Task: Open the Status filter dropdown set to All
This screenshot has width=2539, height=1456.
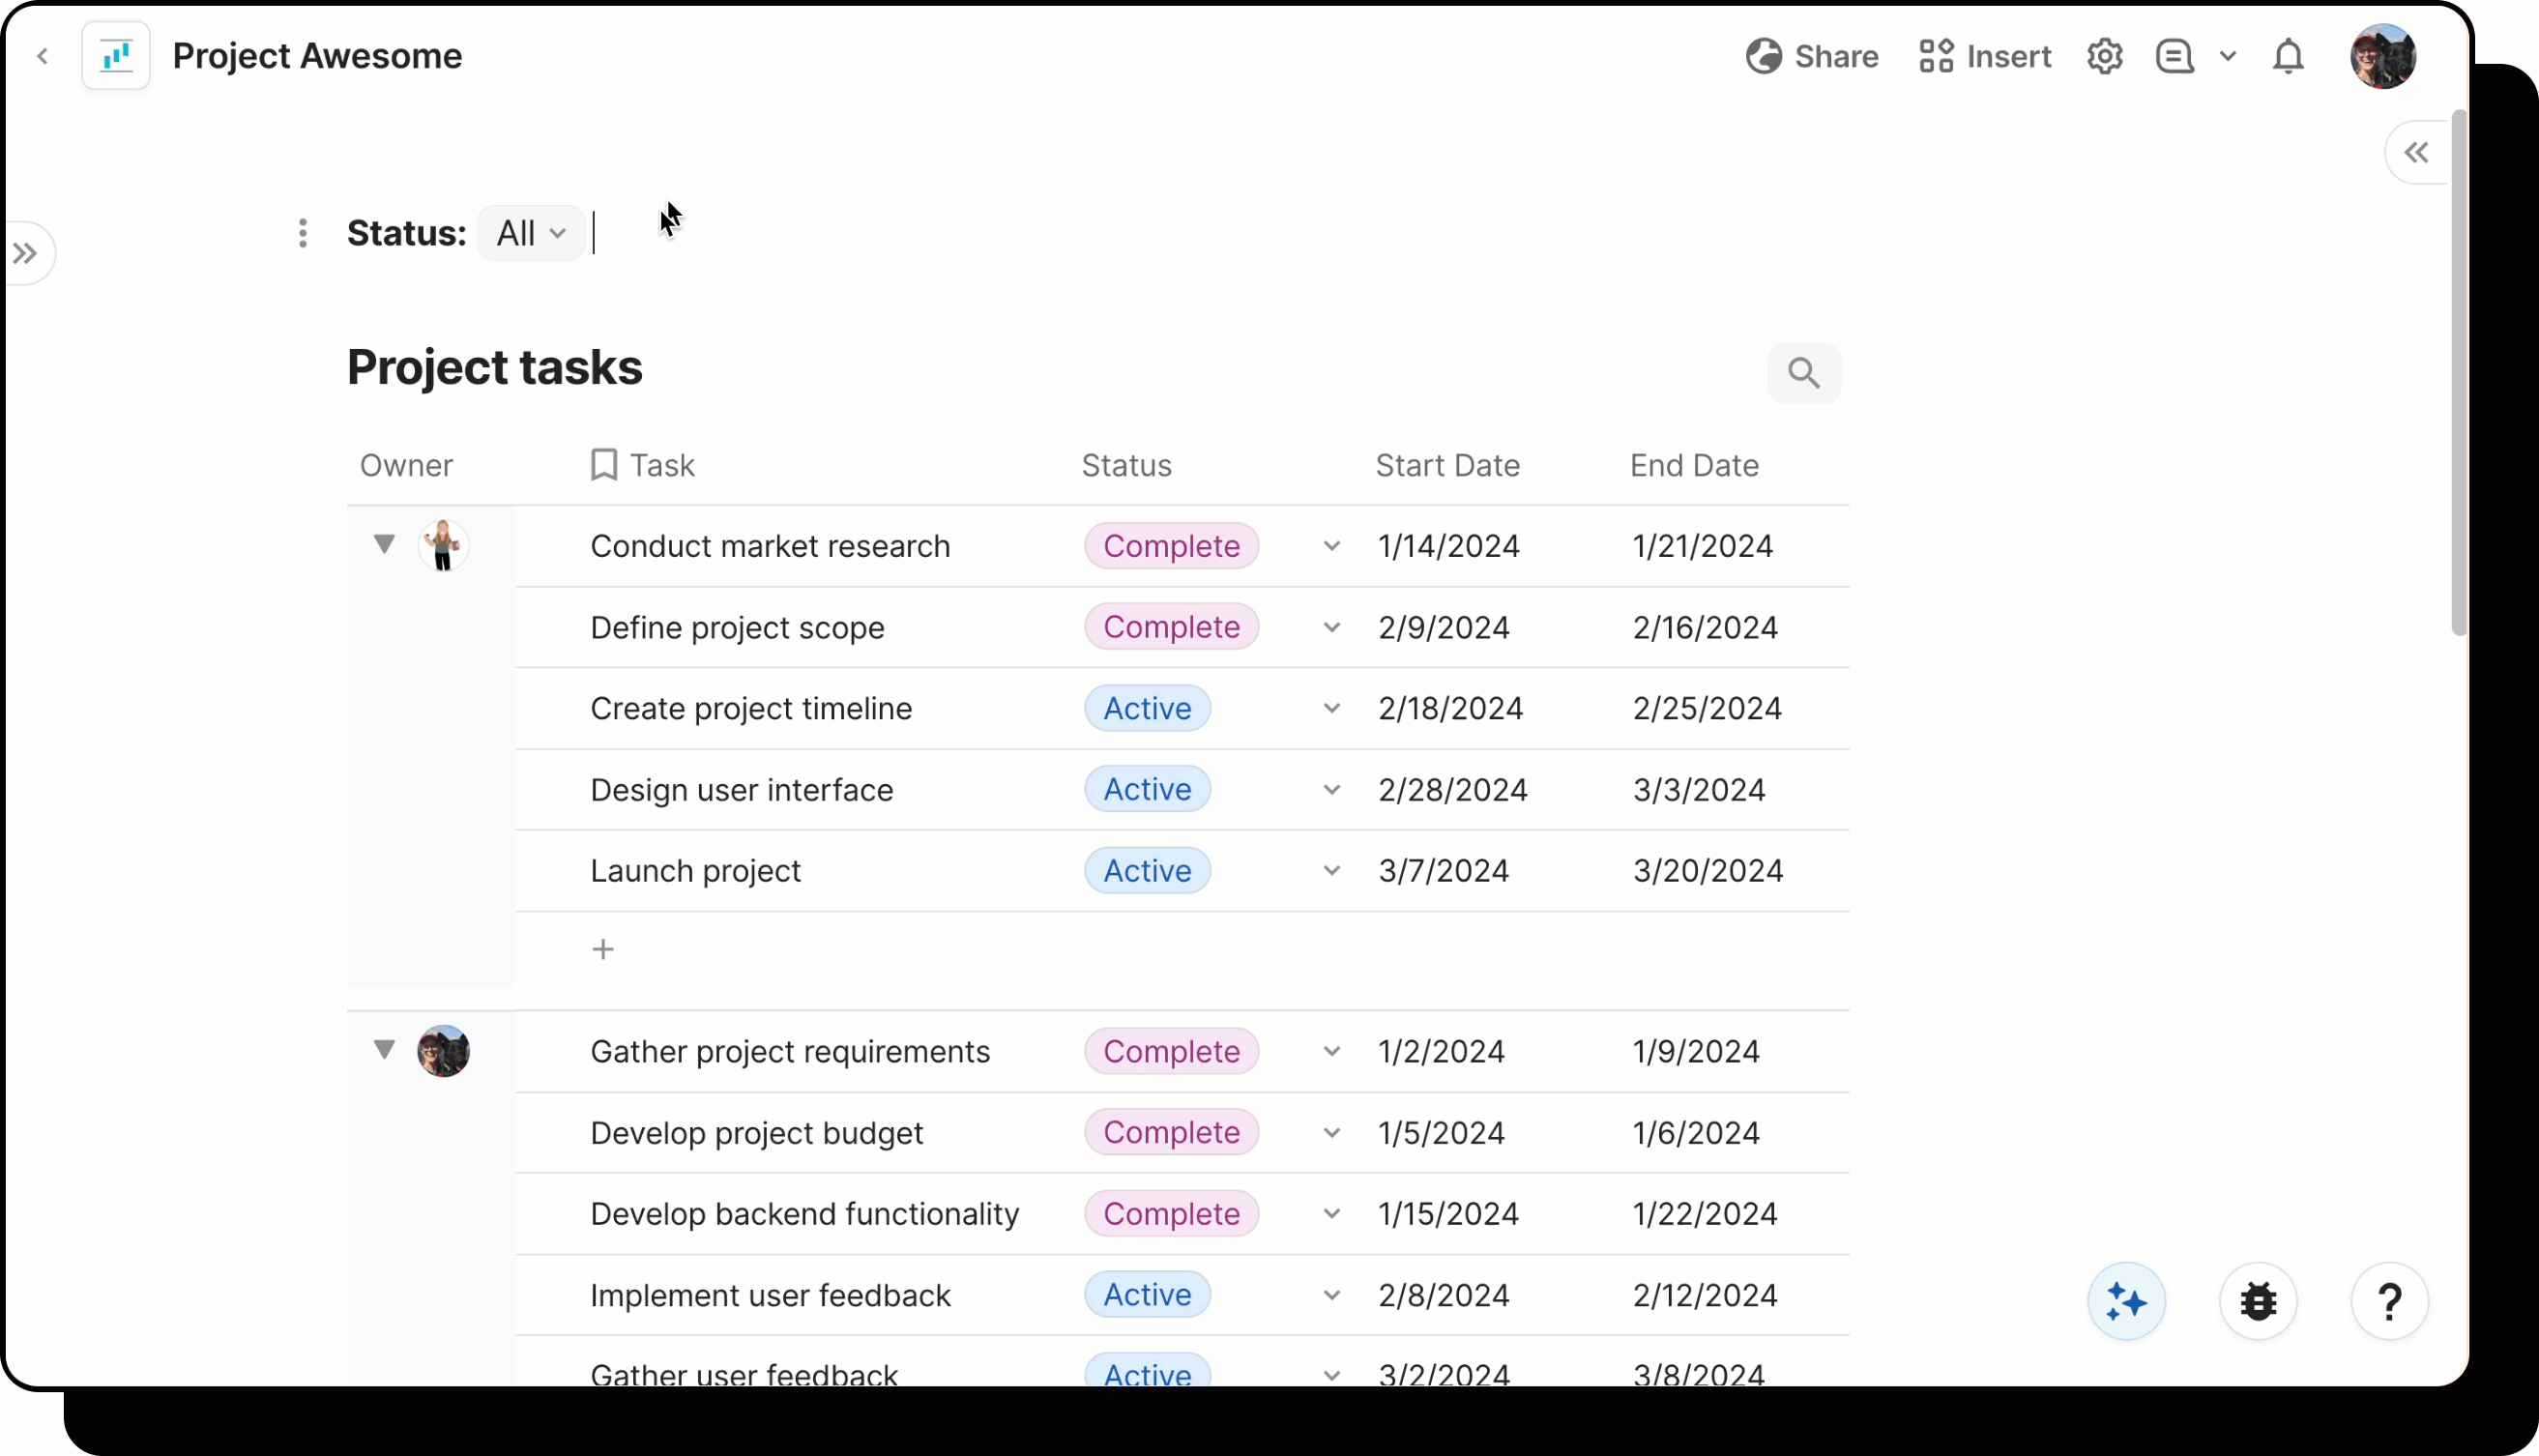Action: tap(529, 232)
